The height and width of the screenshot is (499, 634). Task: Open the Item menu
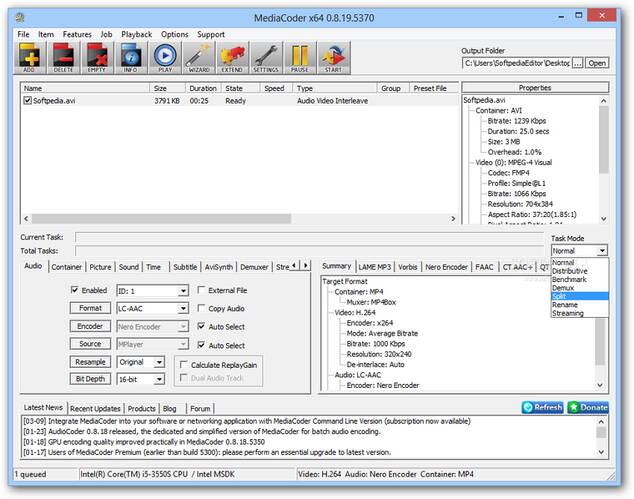46,34
